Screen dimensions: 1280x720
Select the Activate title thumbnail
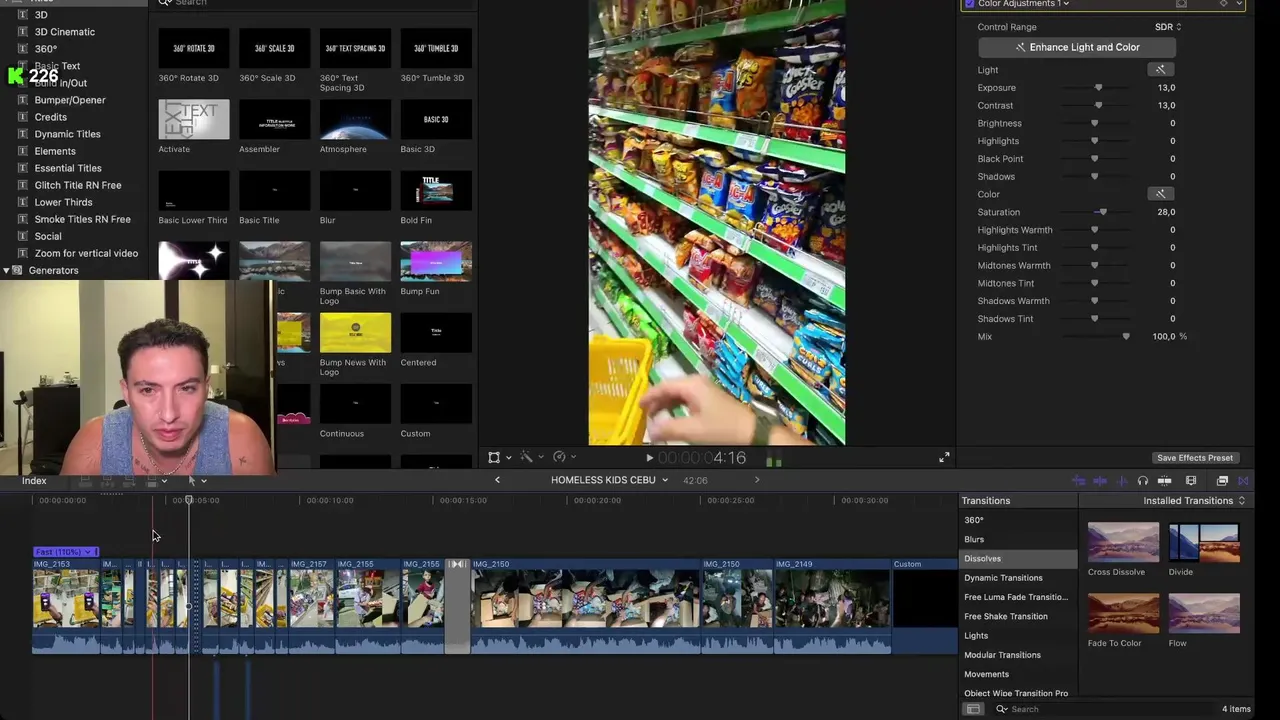tap(194, 119)
